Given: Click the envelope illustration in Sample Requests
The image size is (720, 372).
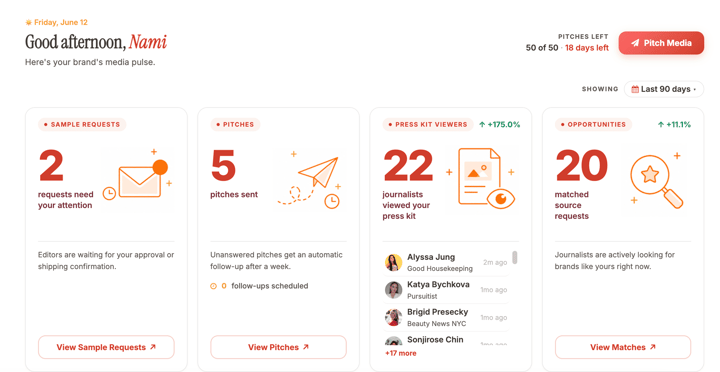Looking at the screenshot, I should 137,178.
